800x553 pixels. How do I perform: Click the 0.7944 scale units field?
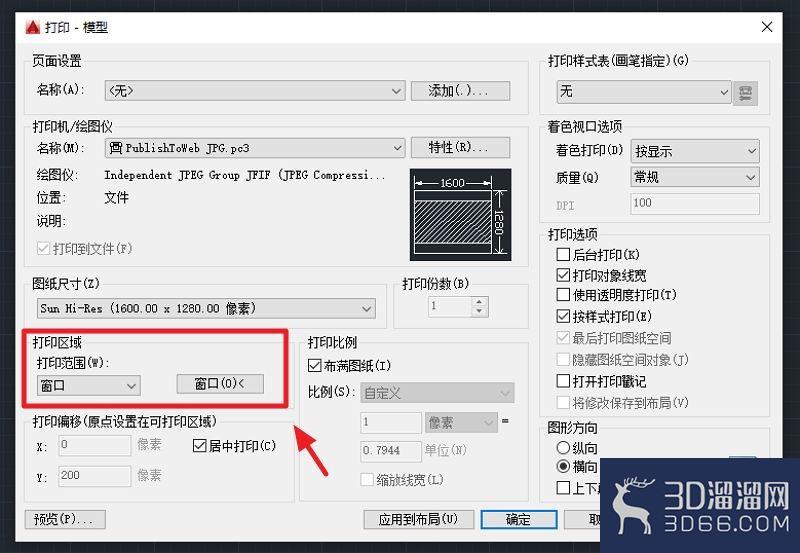[x=391, y=450]
